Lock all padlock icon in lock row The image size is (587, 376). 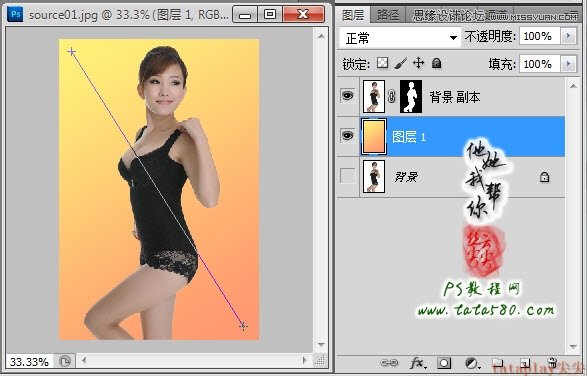coord(436,63)
